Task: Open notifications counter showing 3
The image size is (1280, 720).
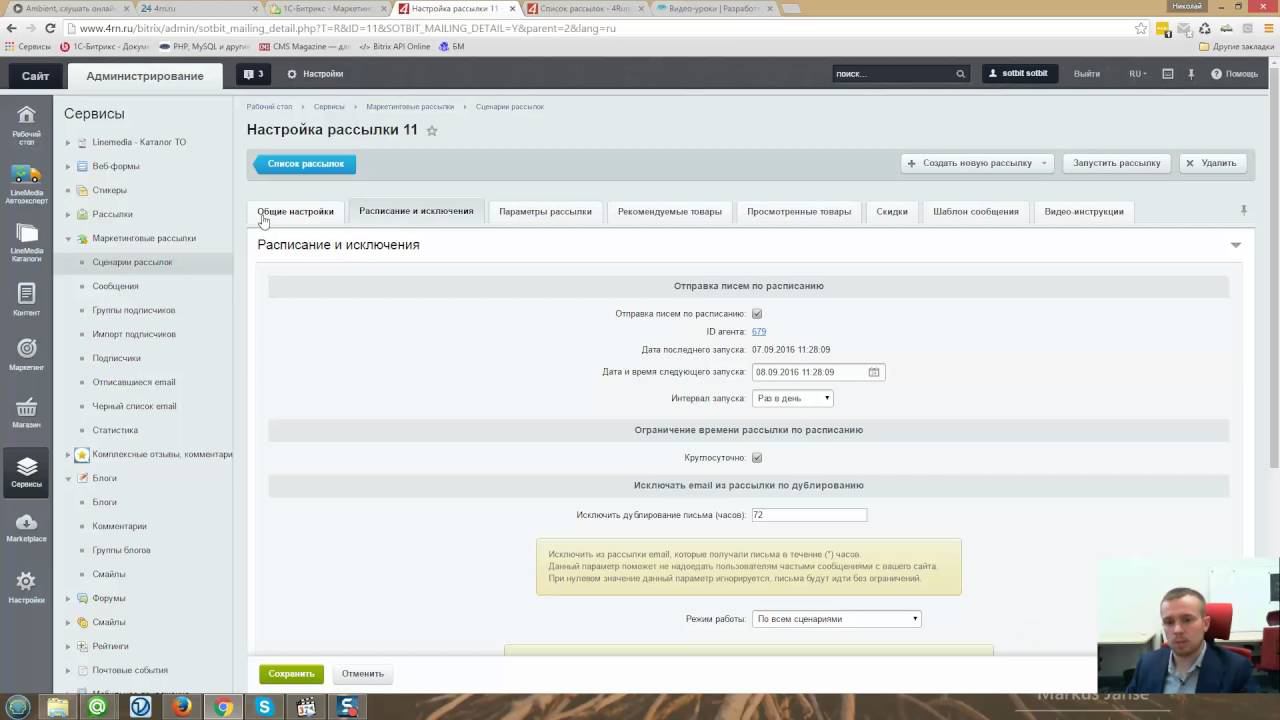Action: (253, 74)
